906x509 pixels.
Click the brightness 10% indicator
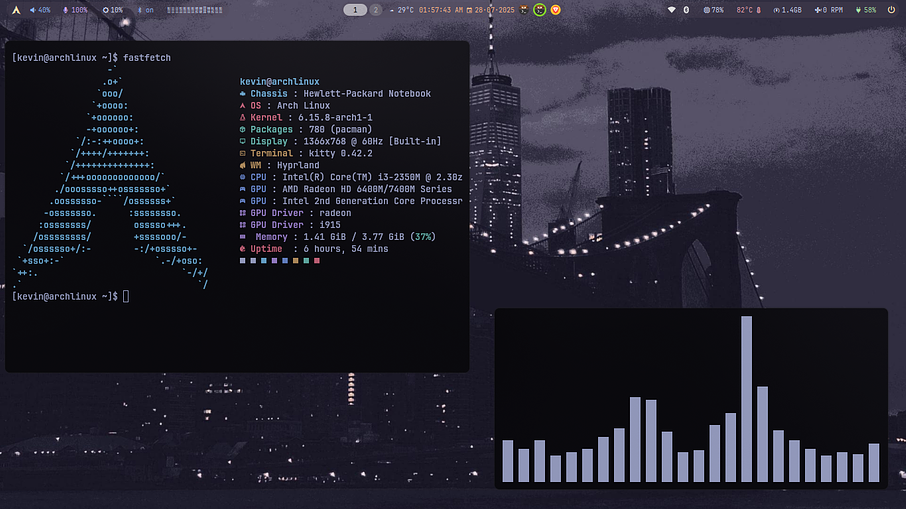click(111, 10)
